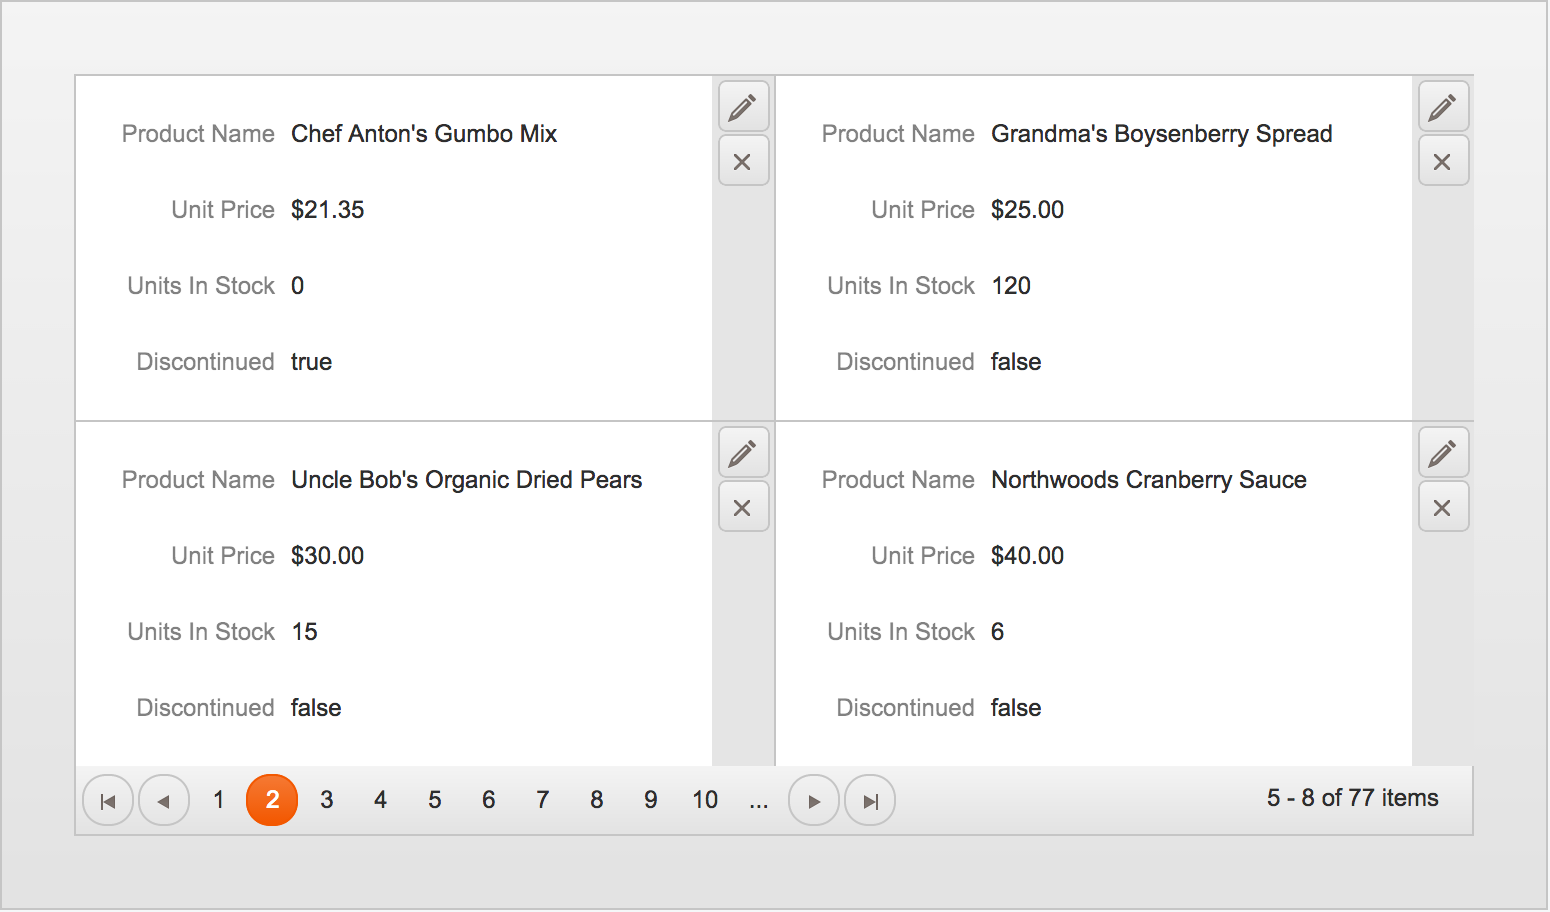Screen dimensions: 1550x912
Task: Select the highlighted page 2 button
Action: point(272,800)
